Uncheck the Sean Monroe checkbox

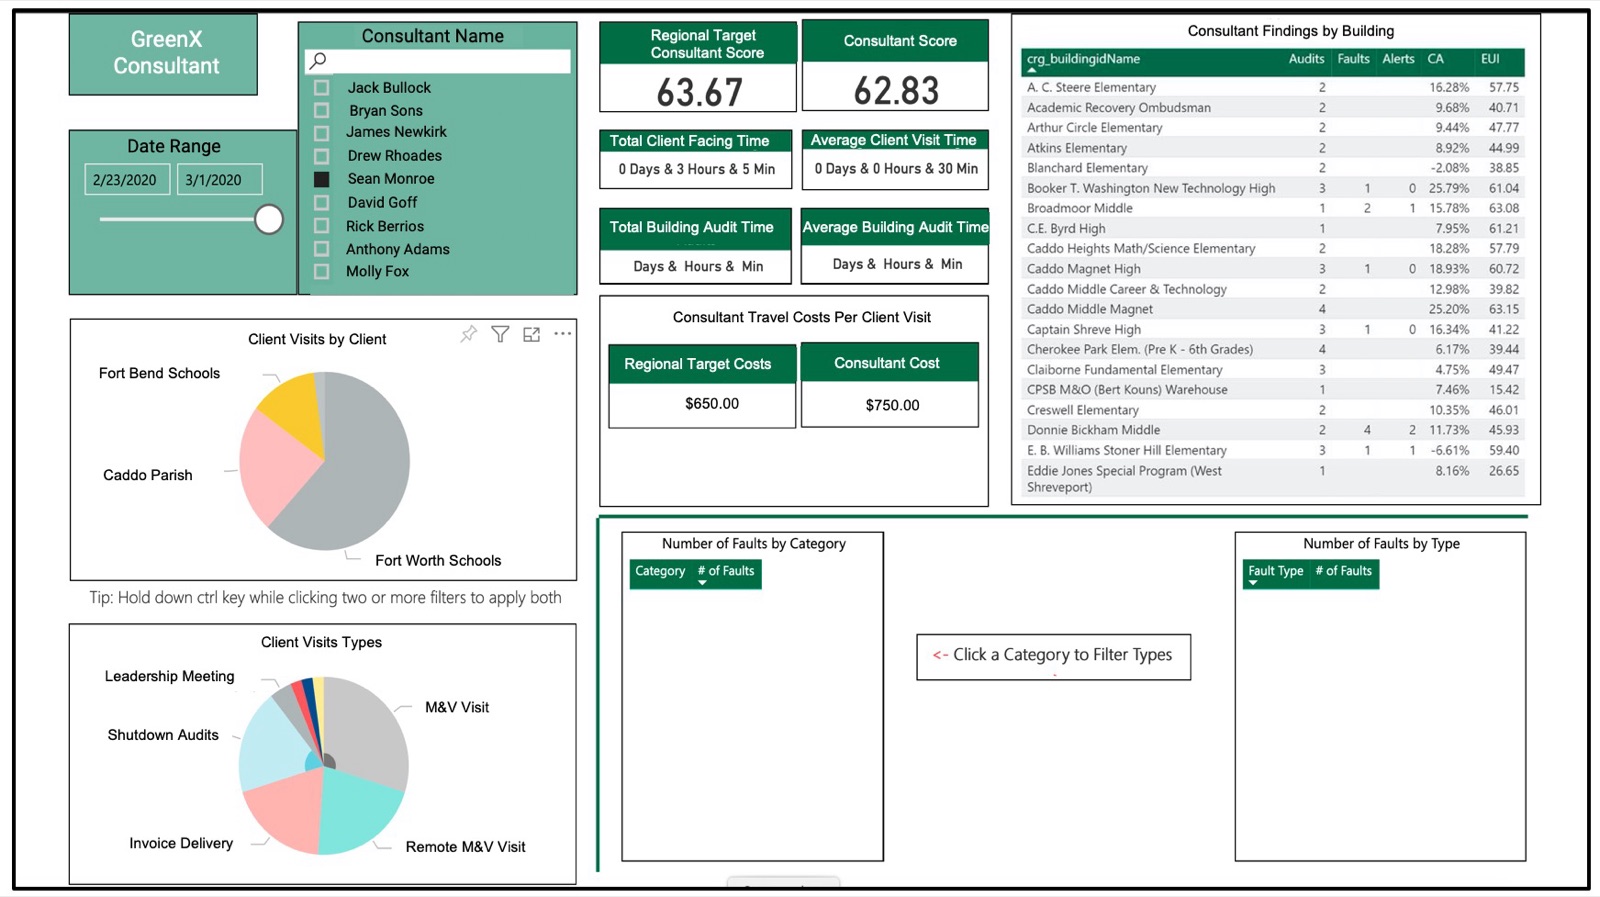(321, 179)
